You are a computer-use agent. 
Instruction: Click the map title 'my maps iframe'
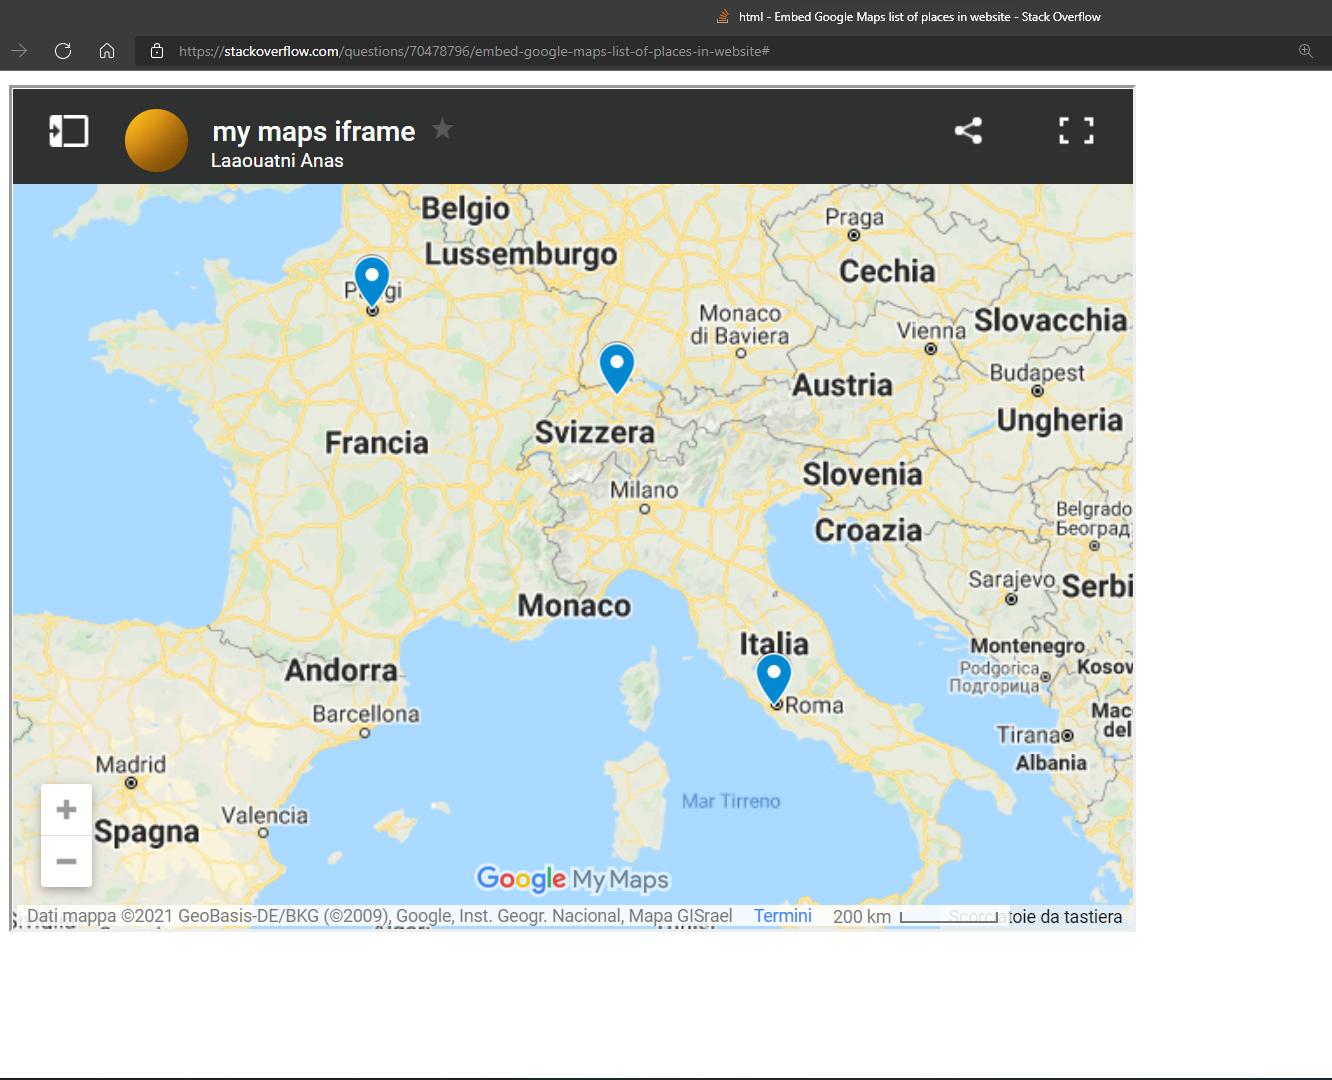pos(314,131)
